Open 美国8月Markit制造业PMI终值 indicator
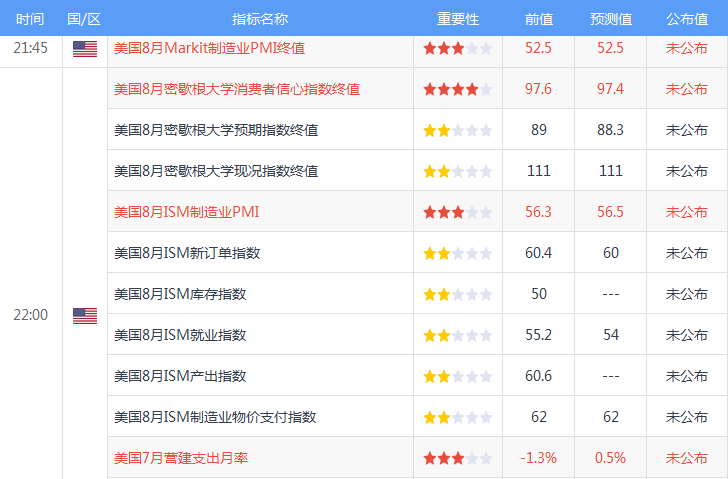The width and height of the screenshot is (728, 479). click(209, 48)
